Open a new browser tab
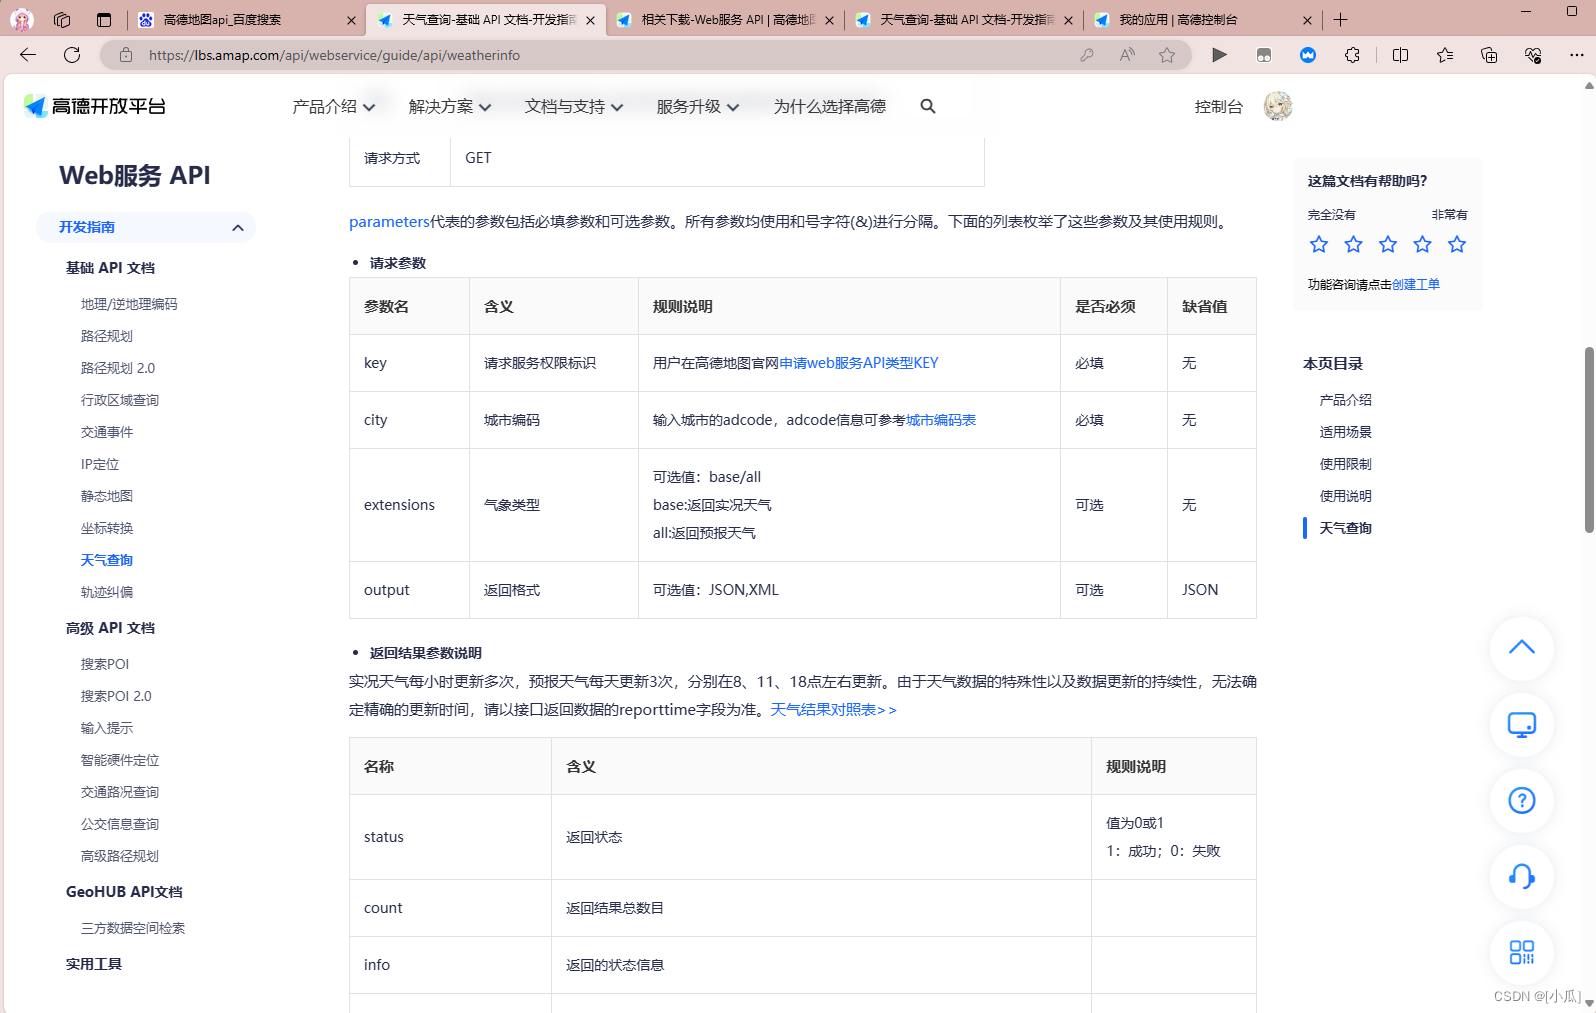Viewport: 1596px width, 1013px height. [1341, 19]
